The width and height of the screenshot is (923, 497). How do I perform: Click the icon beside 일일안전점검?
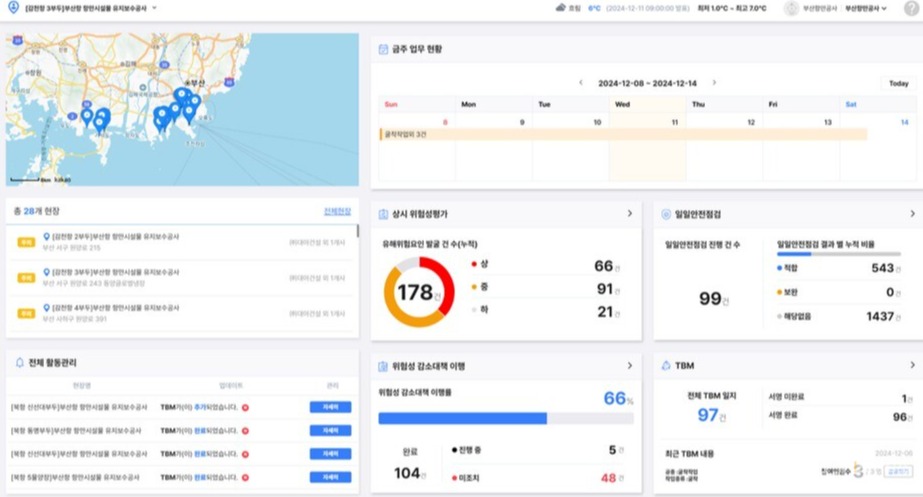[x=666, y=214]
